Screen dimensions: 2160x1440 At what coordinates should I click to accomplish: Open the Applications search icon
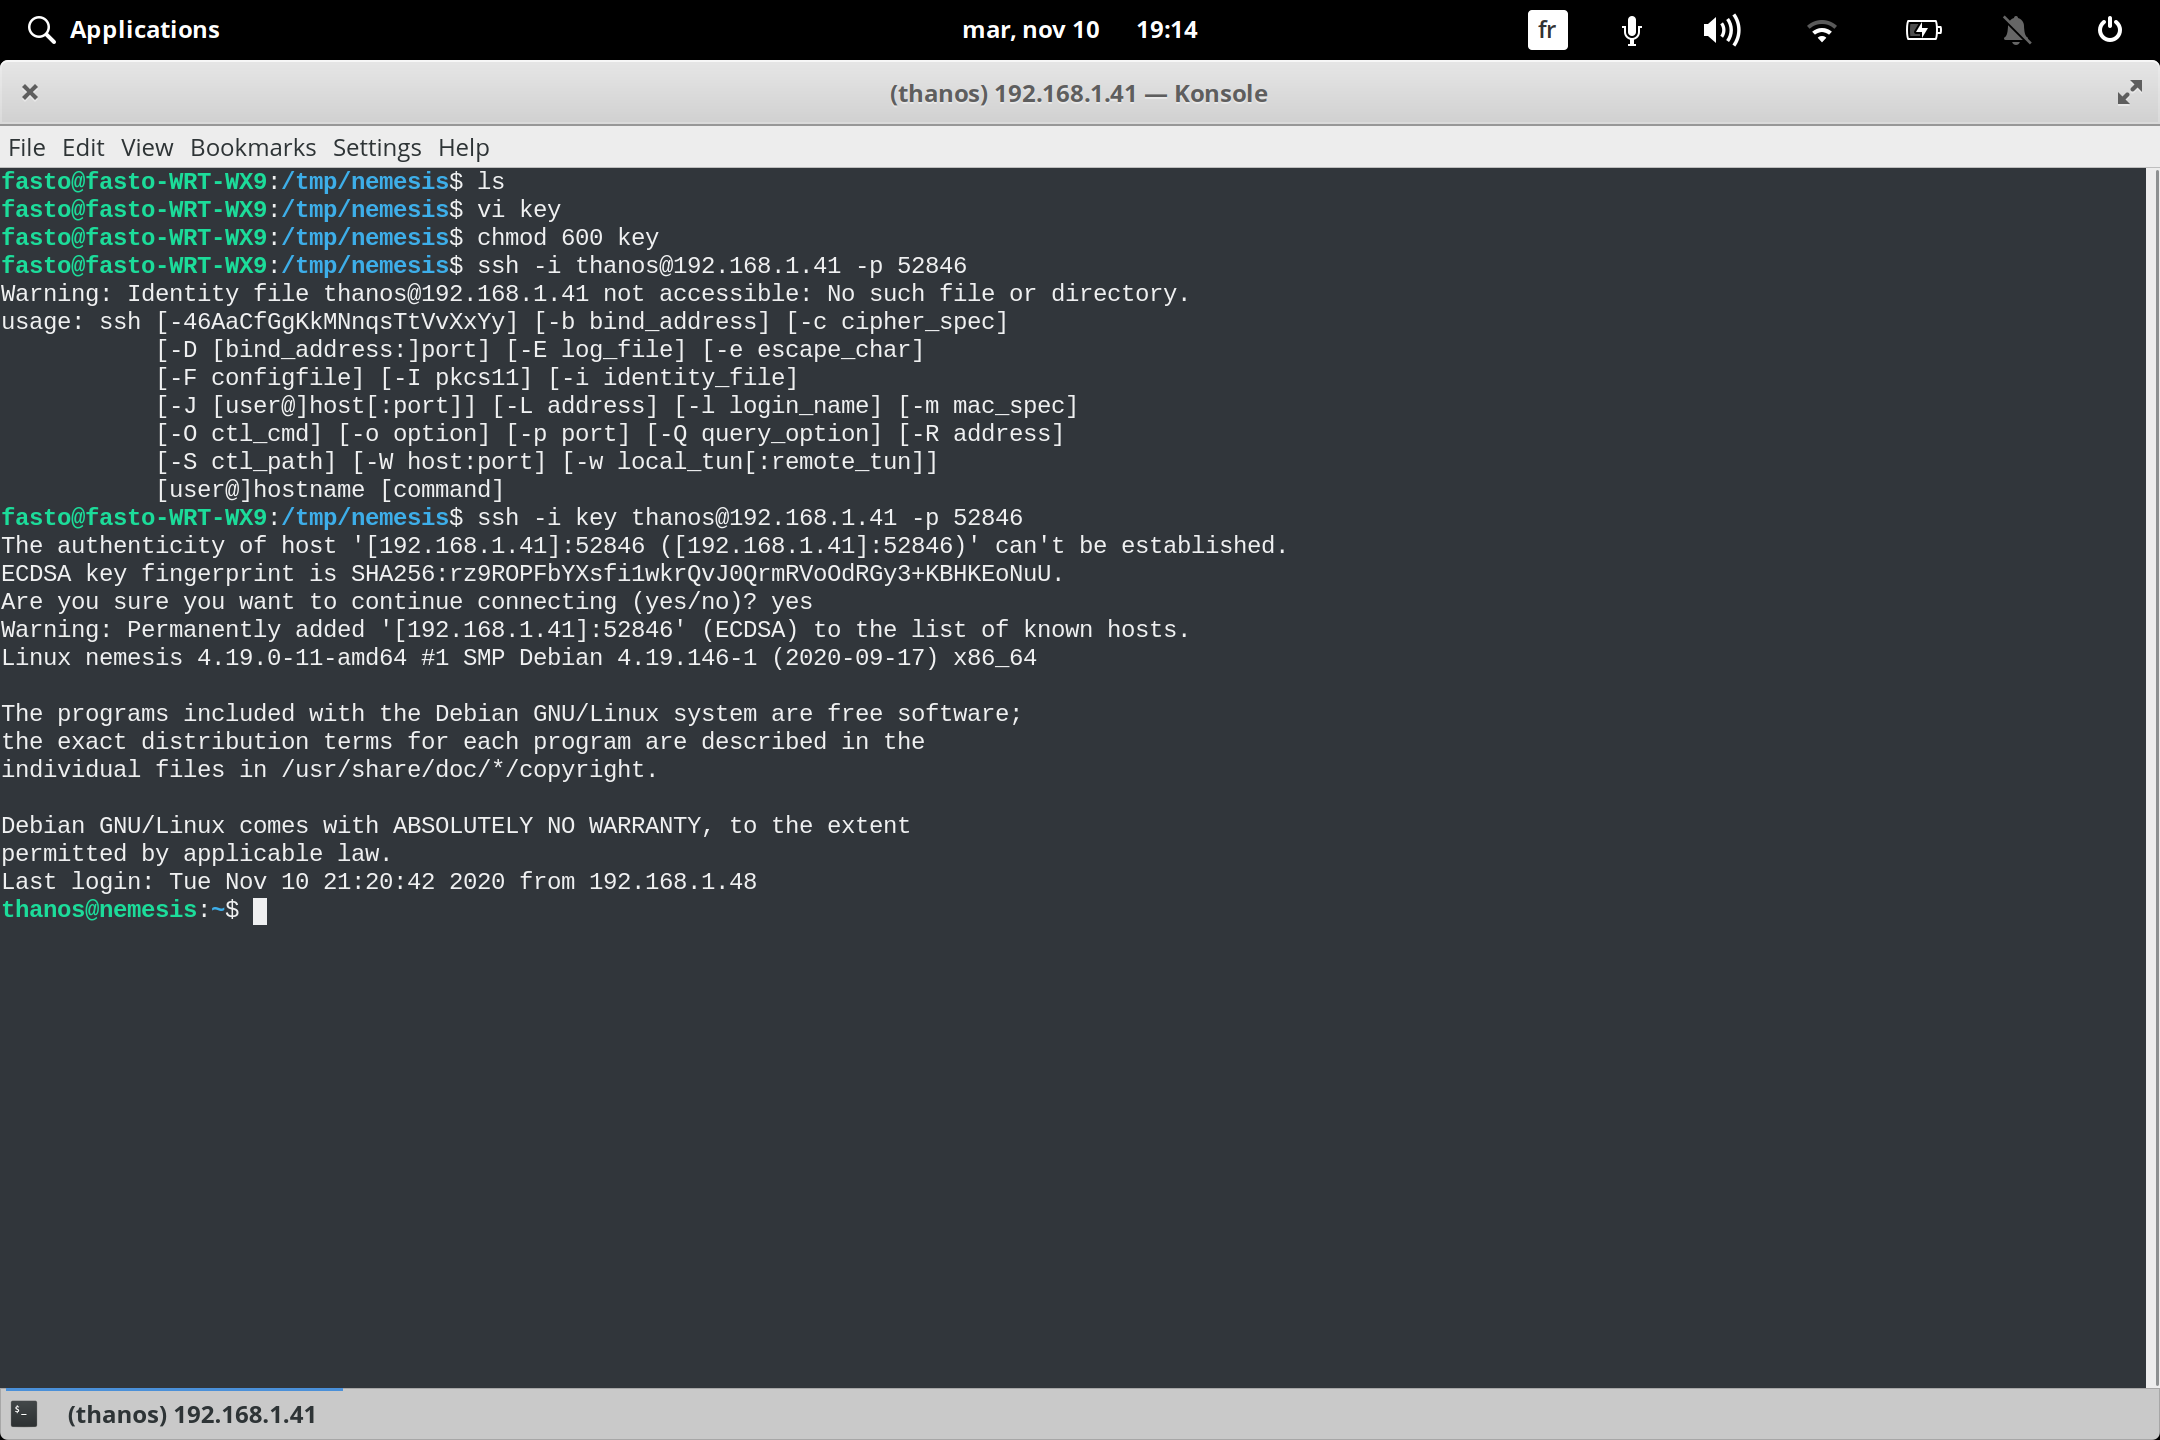click(x=41, y=29)
